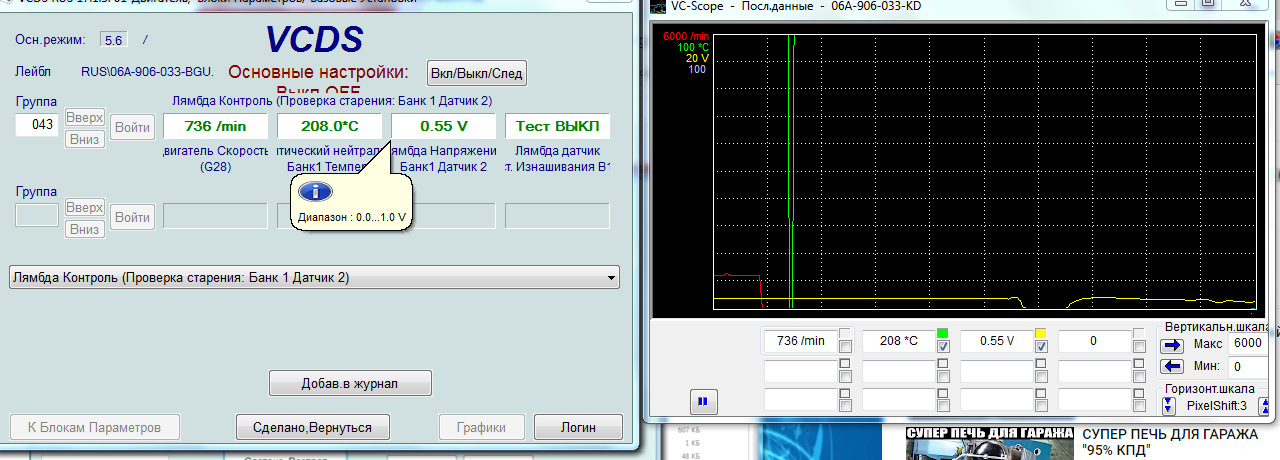The image size is (1280, 460).
Task: Open the СУПЕР ПЕЧЬ ДЛЯ ГАРАЖА ad link
Action: [x=1170, y=434]
